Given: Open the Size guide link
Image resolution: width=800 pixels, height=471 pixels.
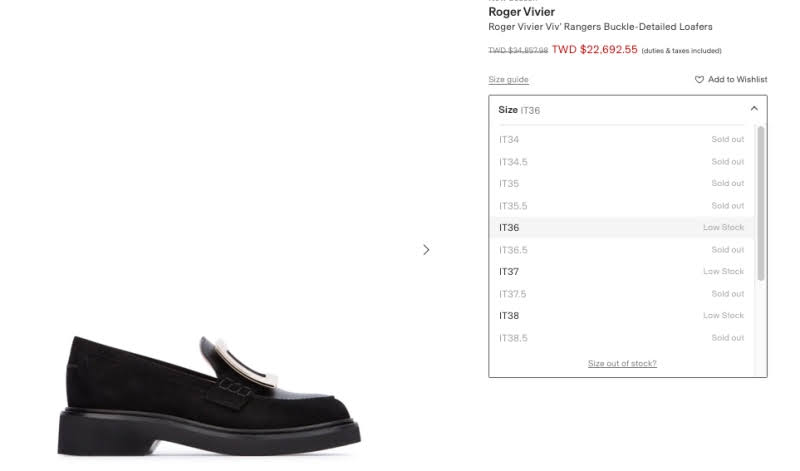Looking at the screenshot, I should pyautogui.click(x=508, y=80).
